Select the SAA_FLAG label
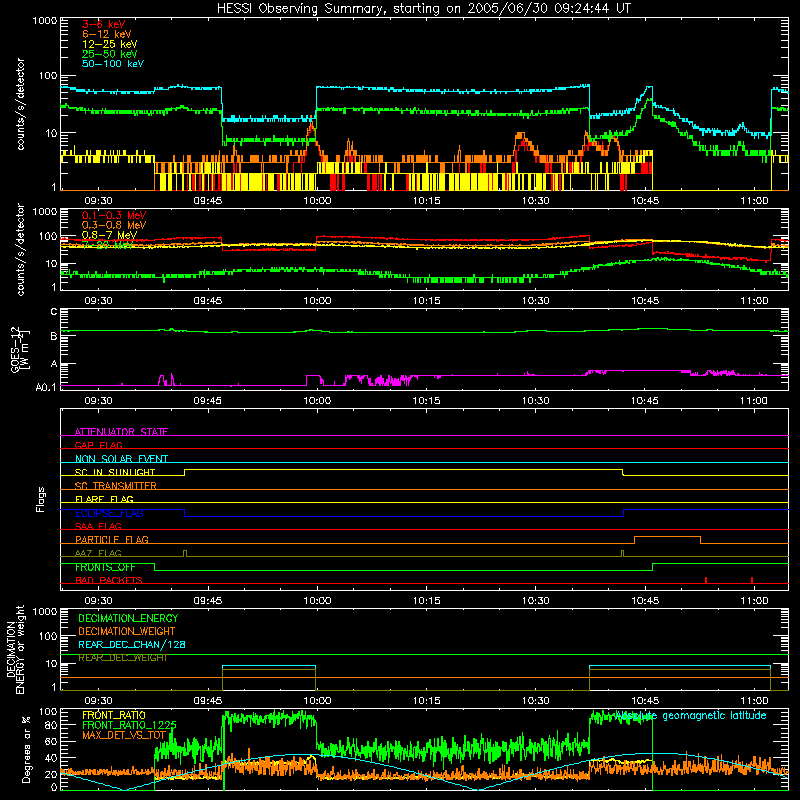 click(98, 526)
